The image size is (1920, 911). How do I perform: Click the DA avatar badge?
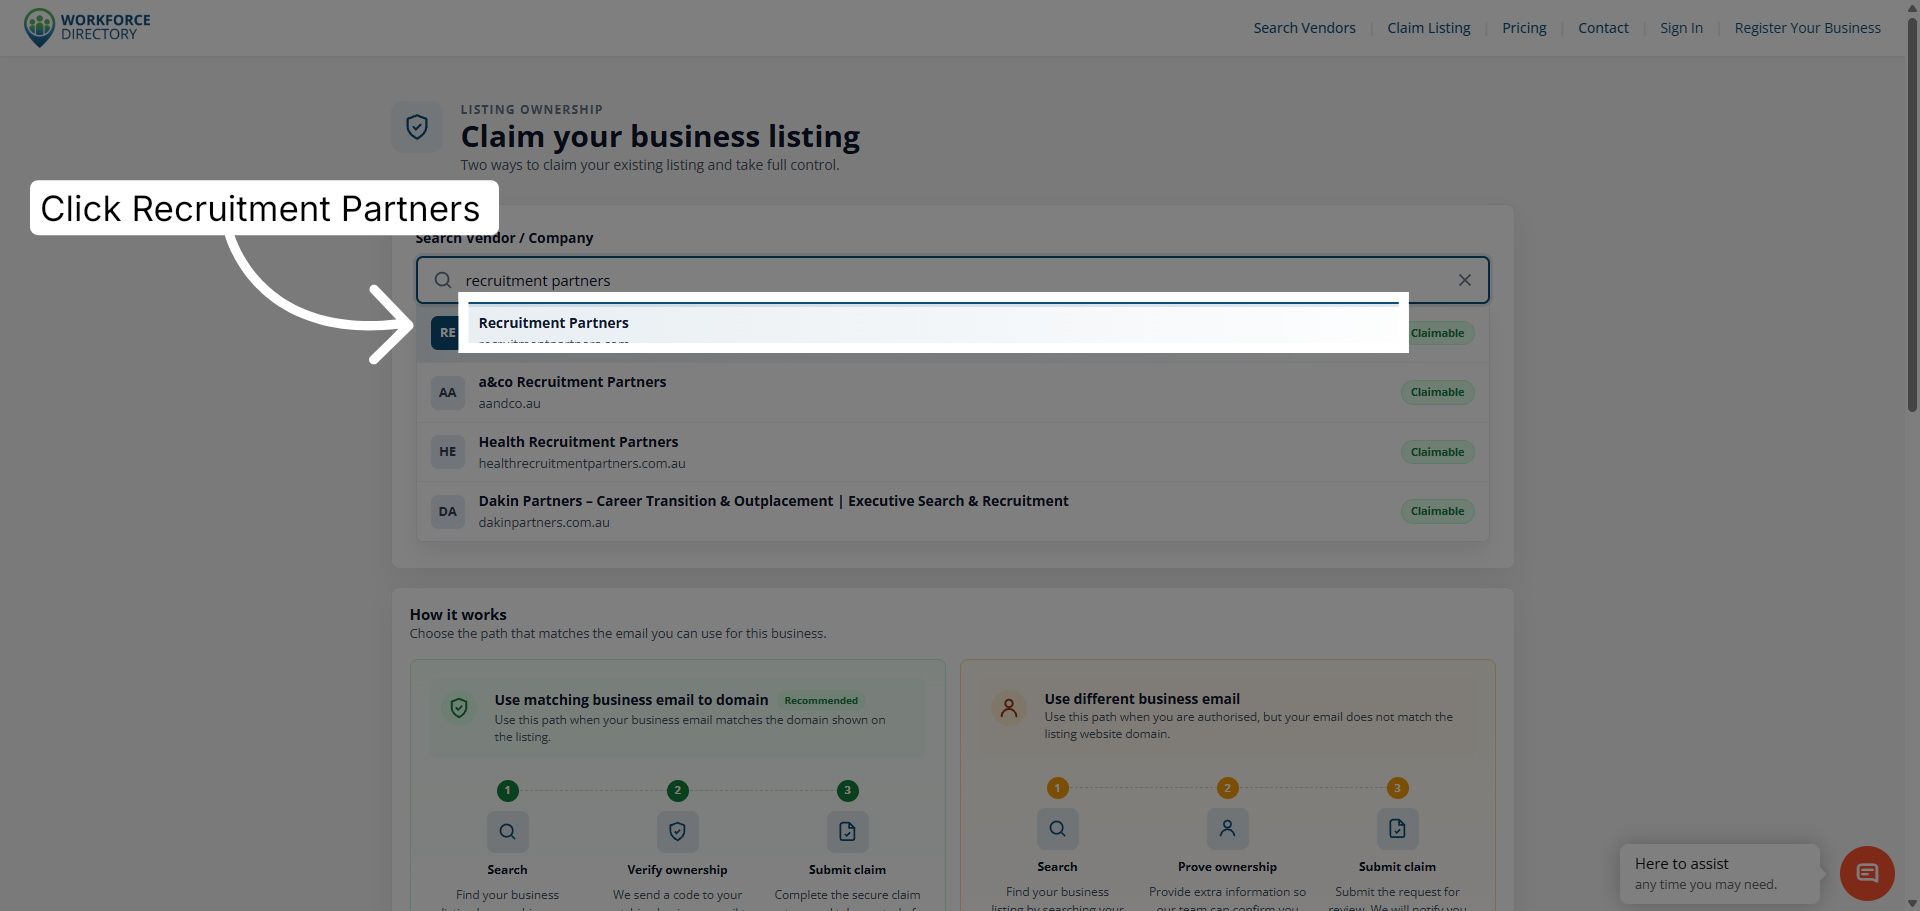click(448, 512)
